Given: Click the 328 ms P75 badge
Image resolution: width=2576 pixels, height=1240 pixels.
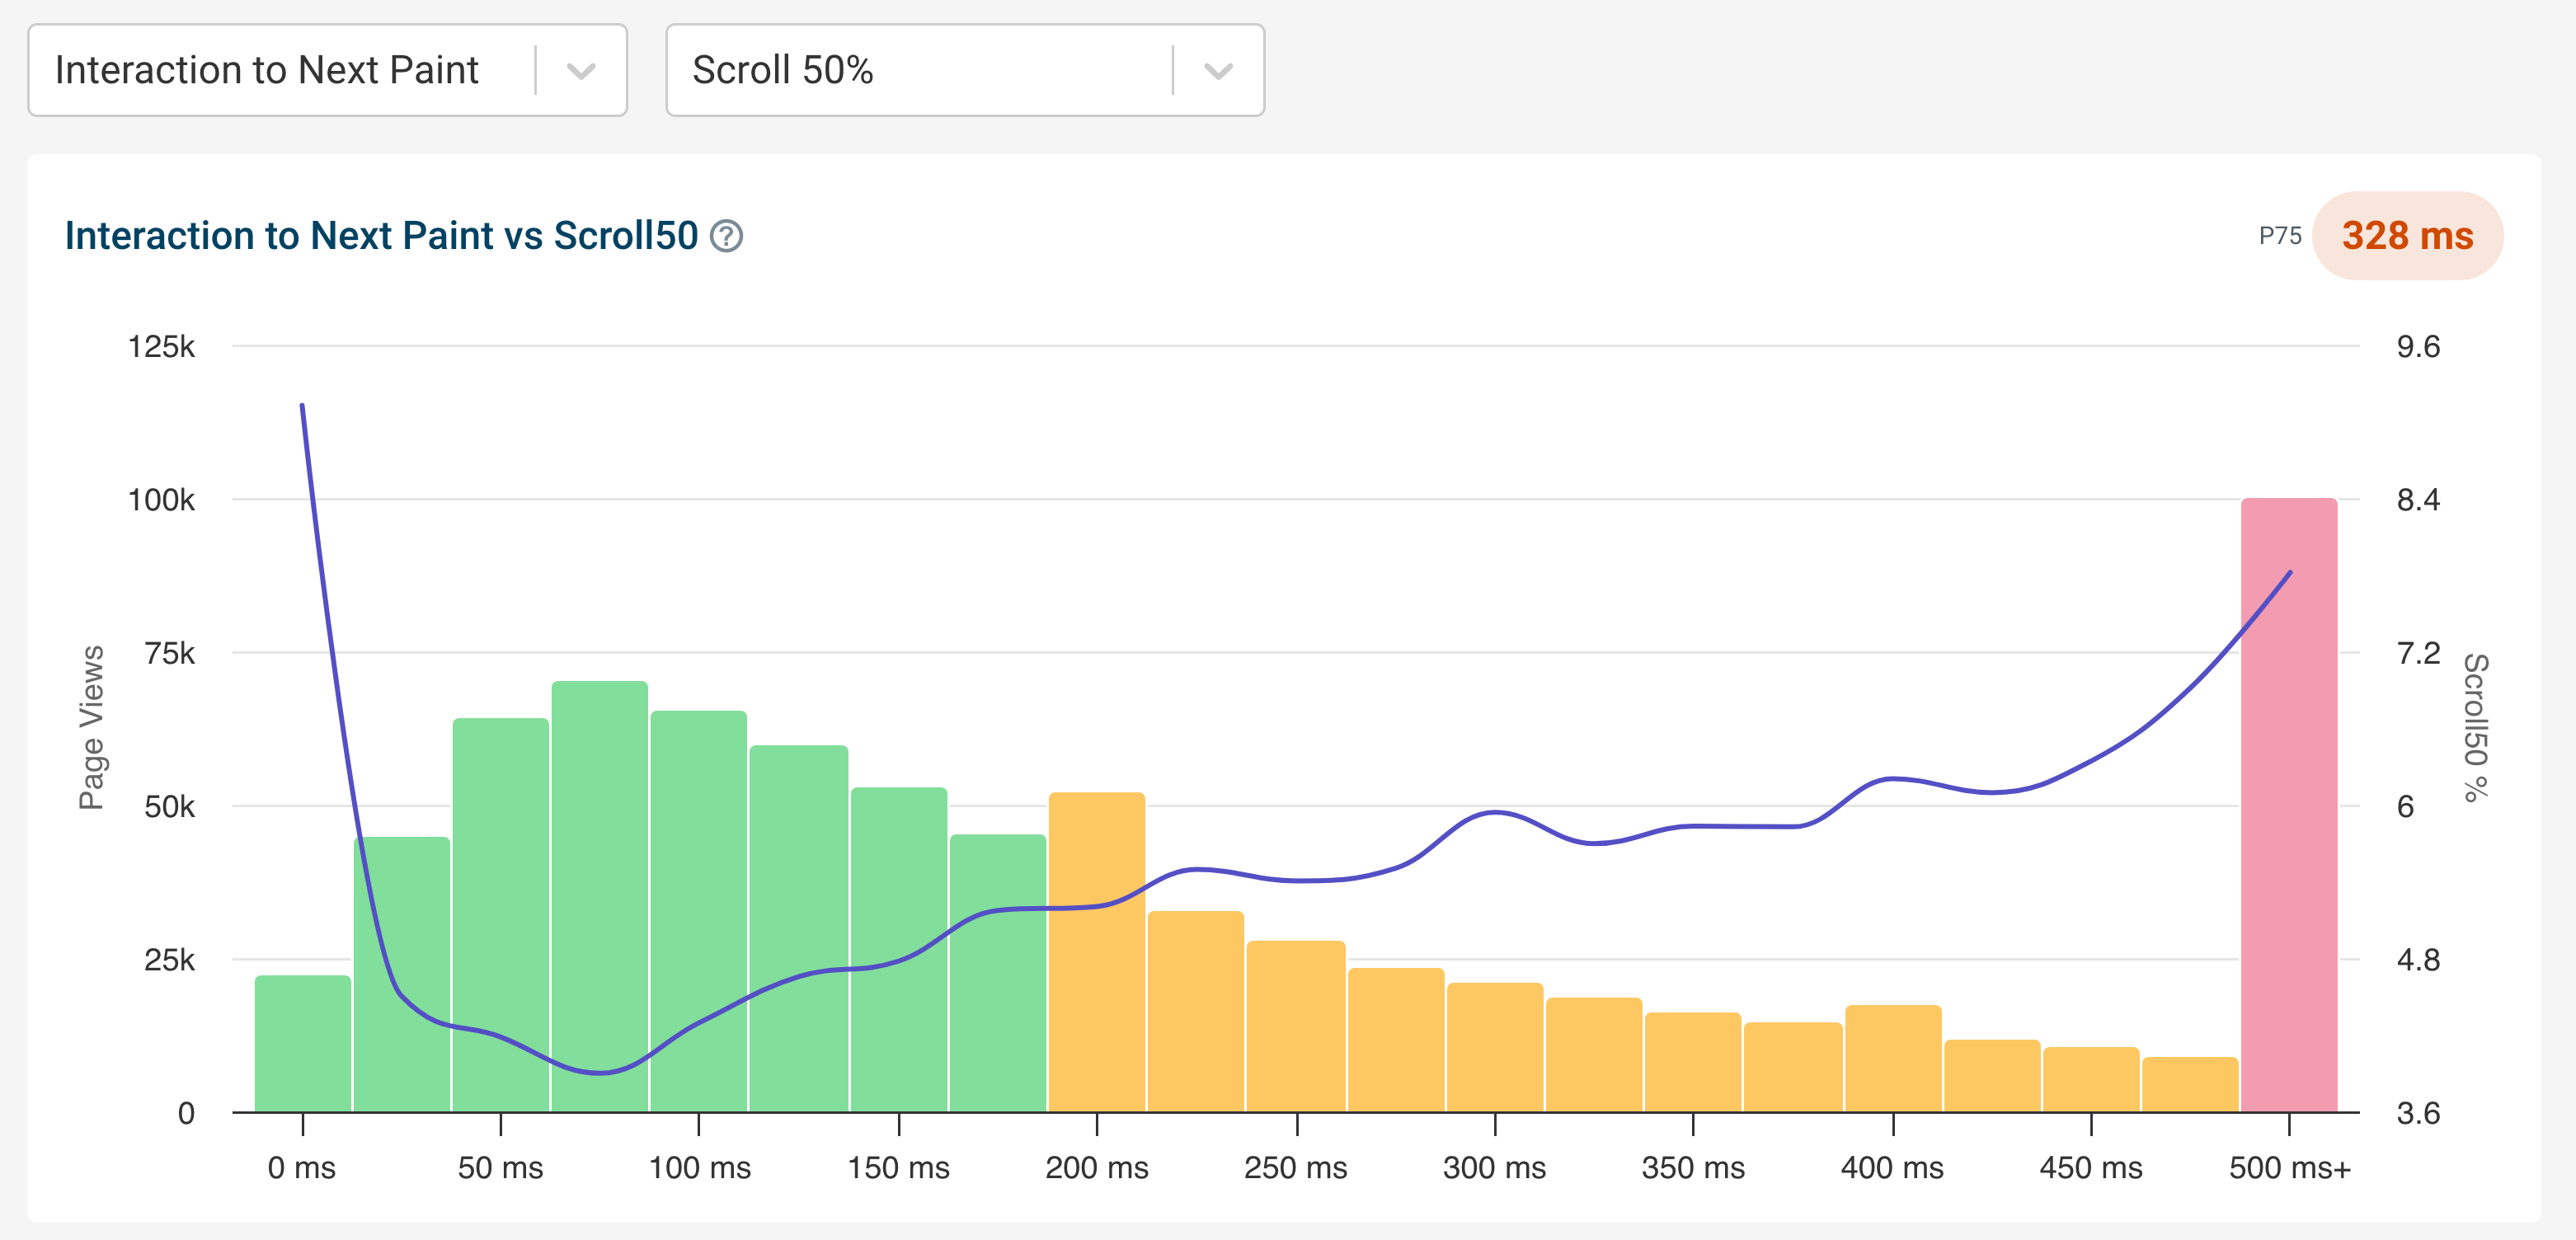Looking at the screenshot, I should click(2408, 236).
